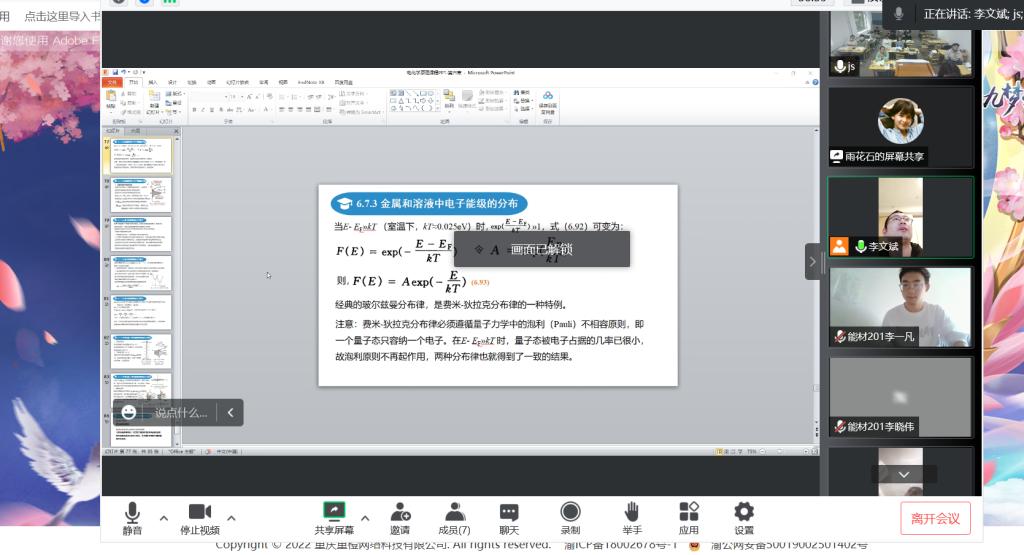Viewport: 1024px width, 555px height.
Task: Open PowerPoint 文件 tab
Action: (112, 82)
